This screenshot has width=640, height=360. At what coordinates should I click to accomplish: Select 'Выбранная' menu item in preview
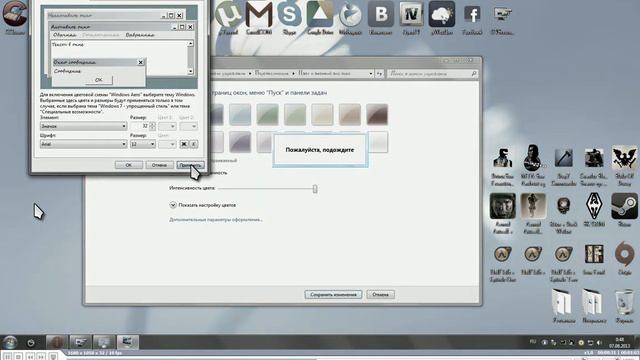pyautogui.click(x=140, y=35)
